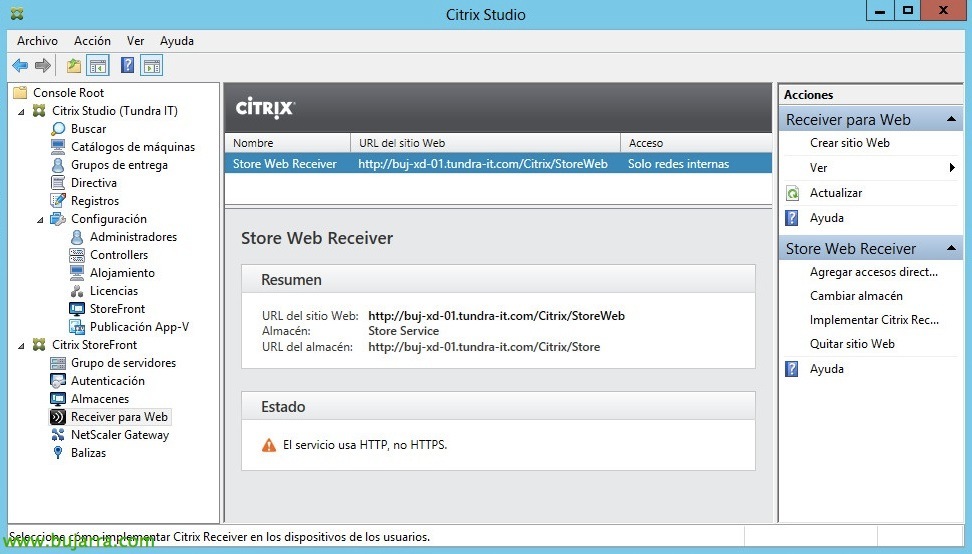The height and width of the screenshot is (554, 972).
Task: Click the Up one level folder icon
Action: (x=74, y=65)
